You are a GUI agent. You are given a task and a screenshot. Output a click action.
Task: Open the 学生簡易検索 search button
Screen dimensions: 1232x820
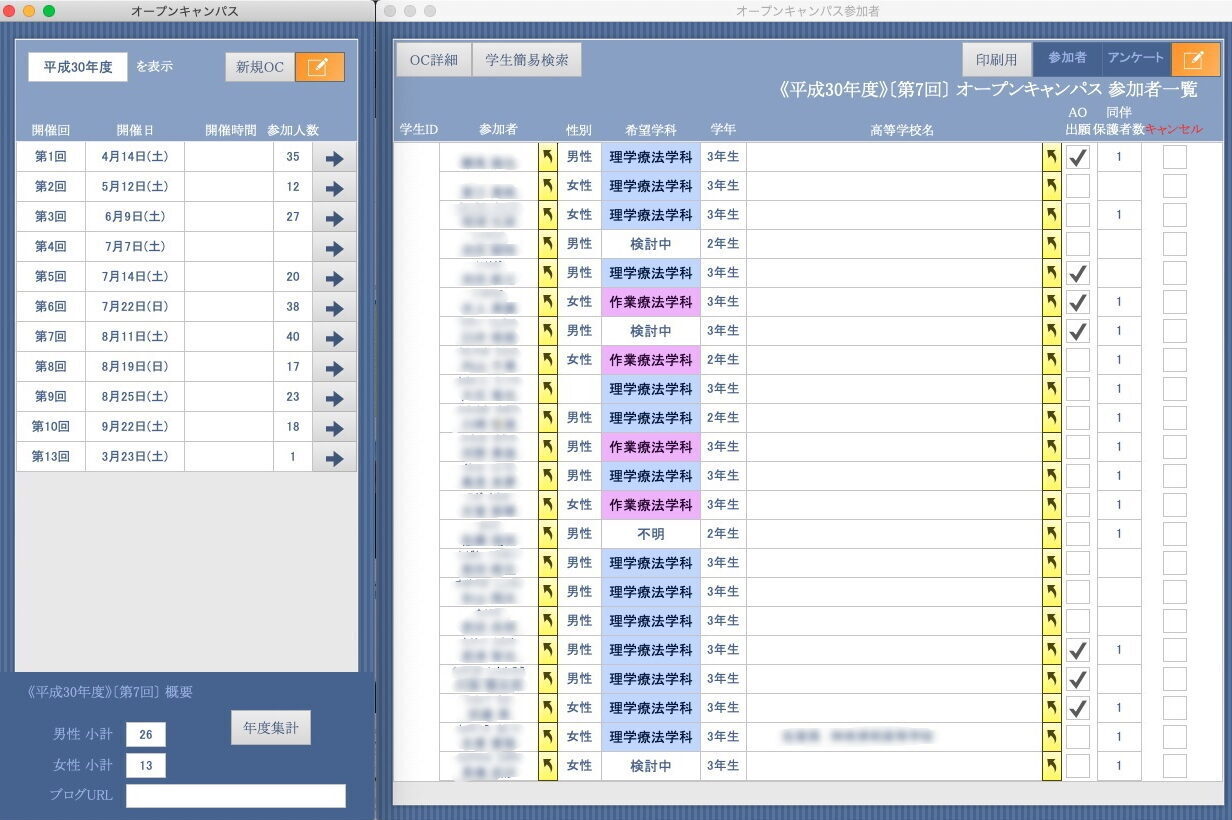[526, 60]
